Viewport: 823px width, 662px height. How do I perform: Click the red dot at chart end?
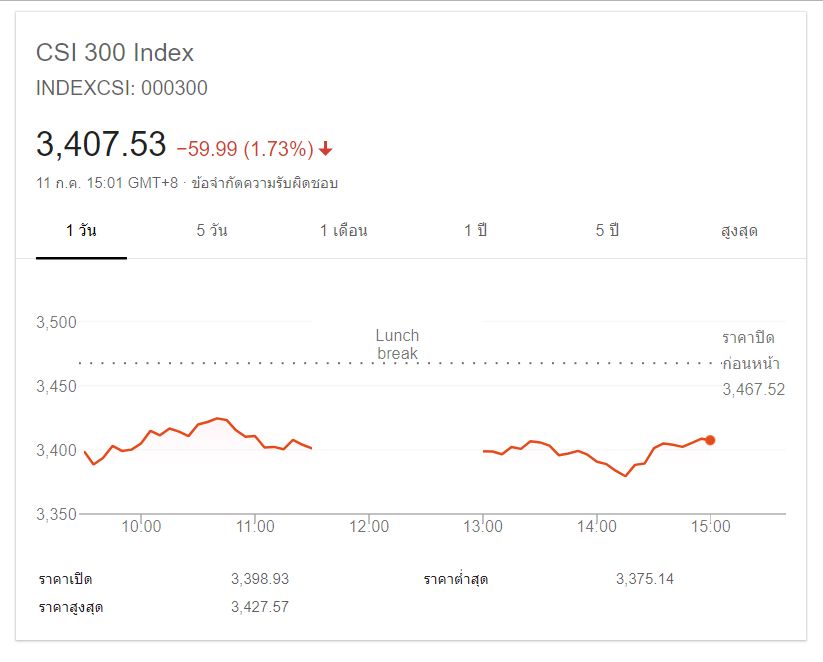click(710, 440)
